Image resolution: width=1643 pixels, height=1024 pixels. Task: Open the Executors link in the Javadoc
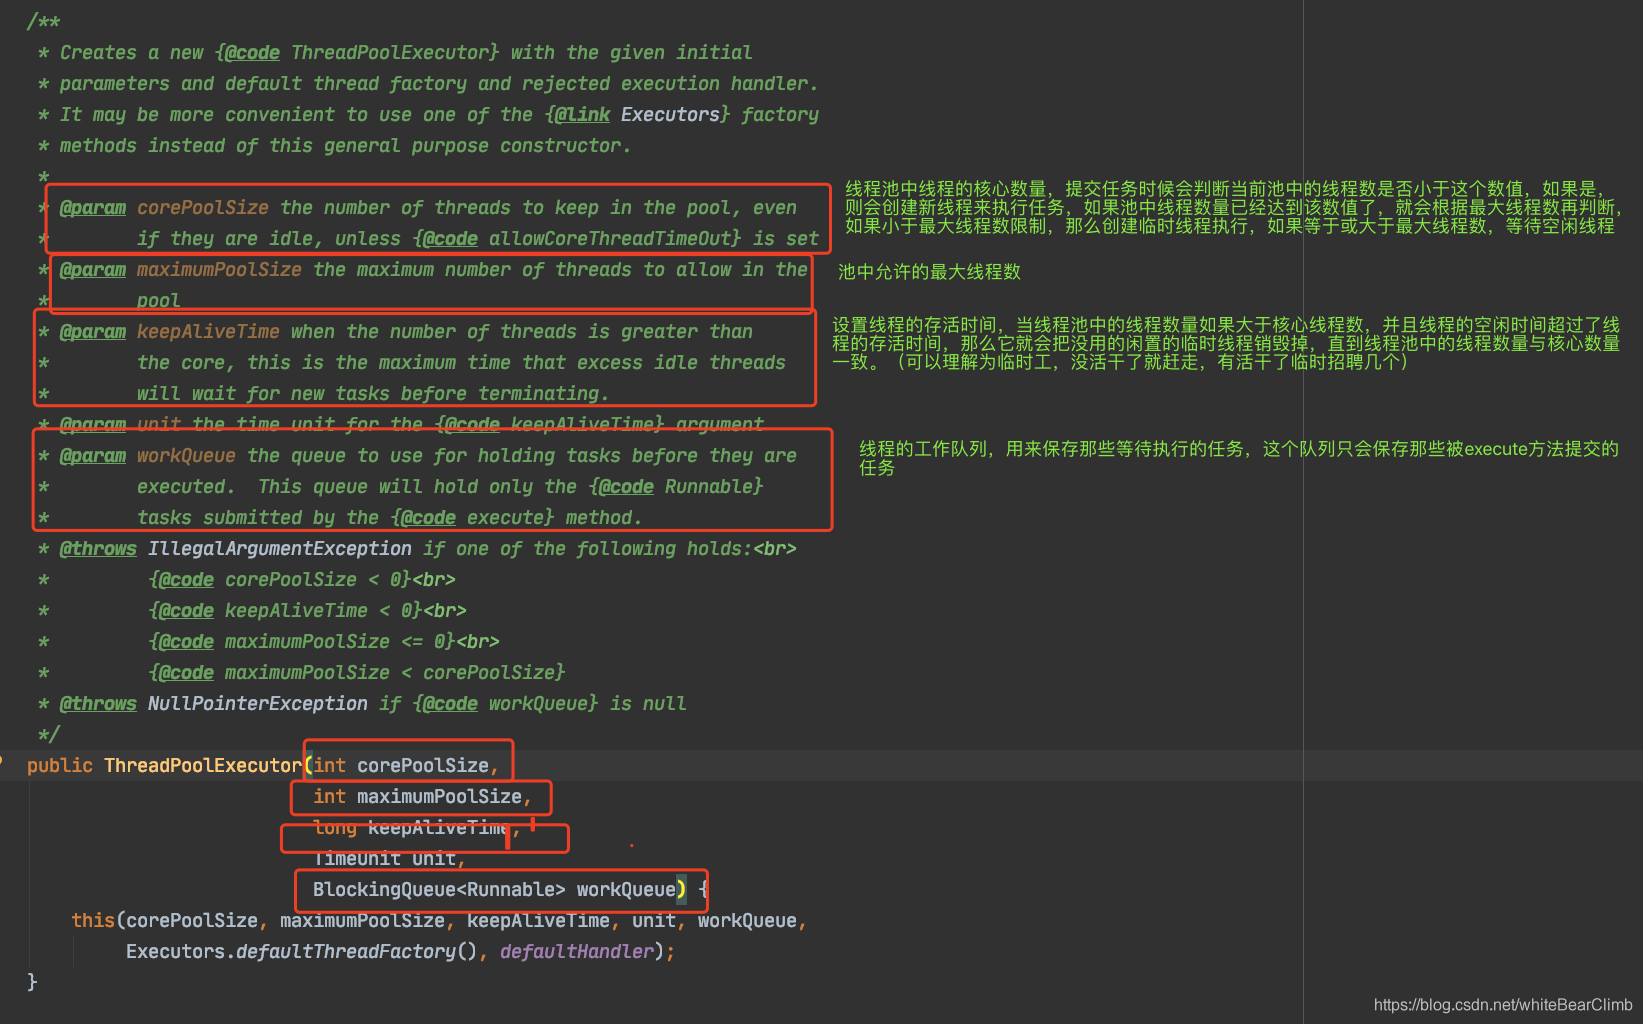tap(670, 114)
